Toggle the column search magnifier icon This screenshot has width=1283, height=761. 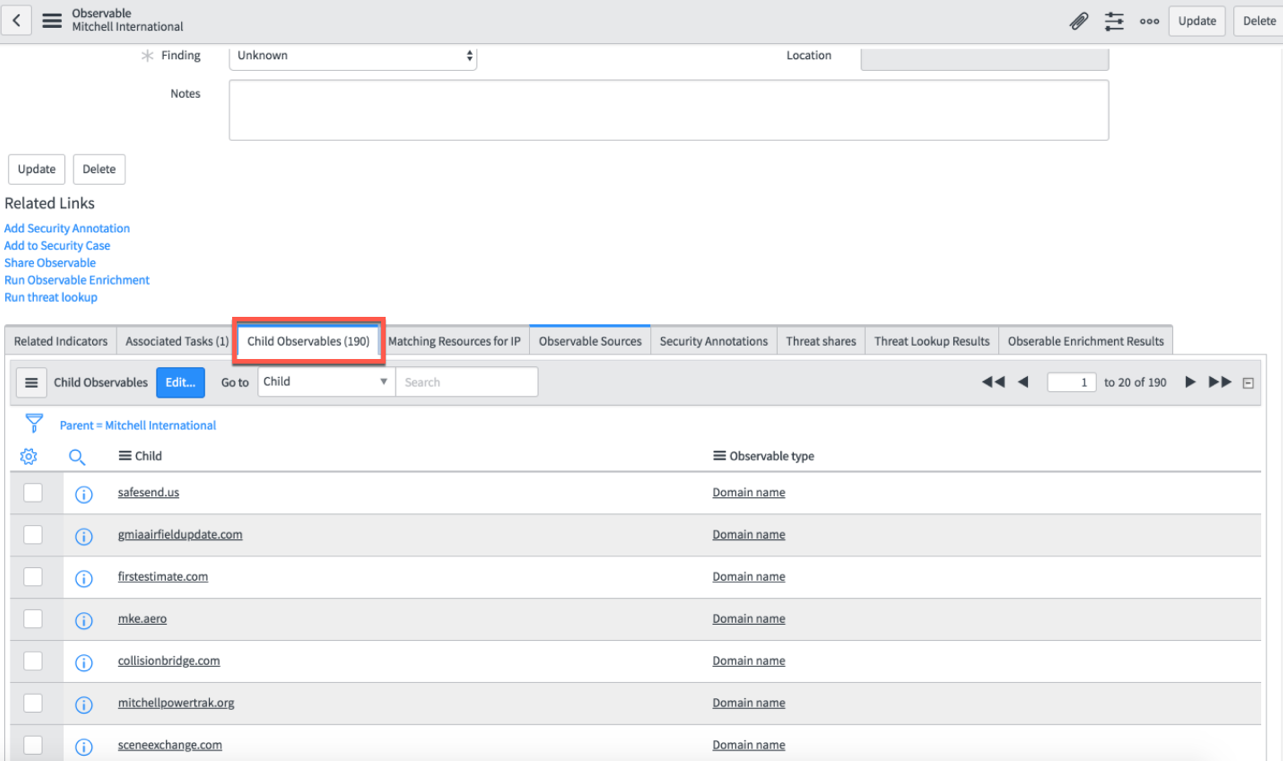coord(77,457)
